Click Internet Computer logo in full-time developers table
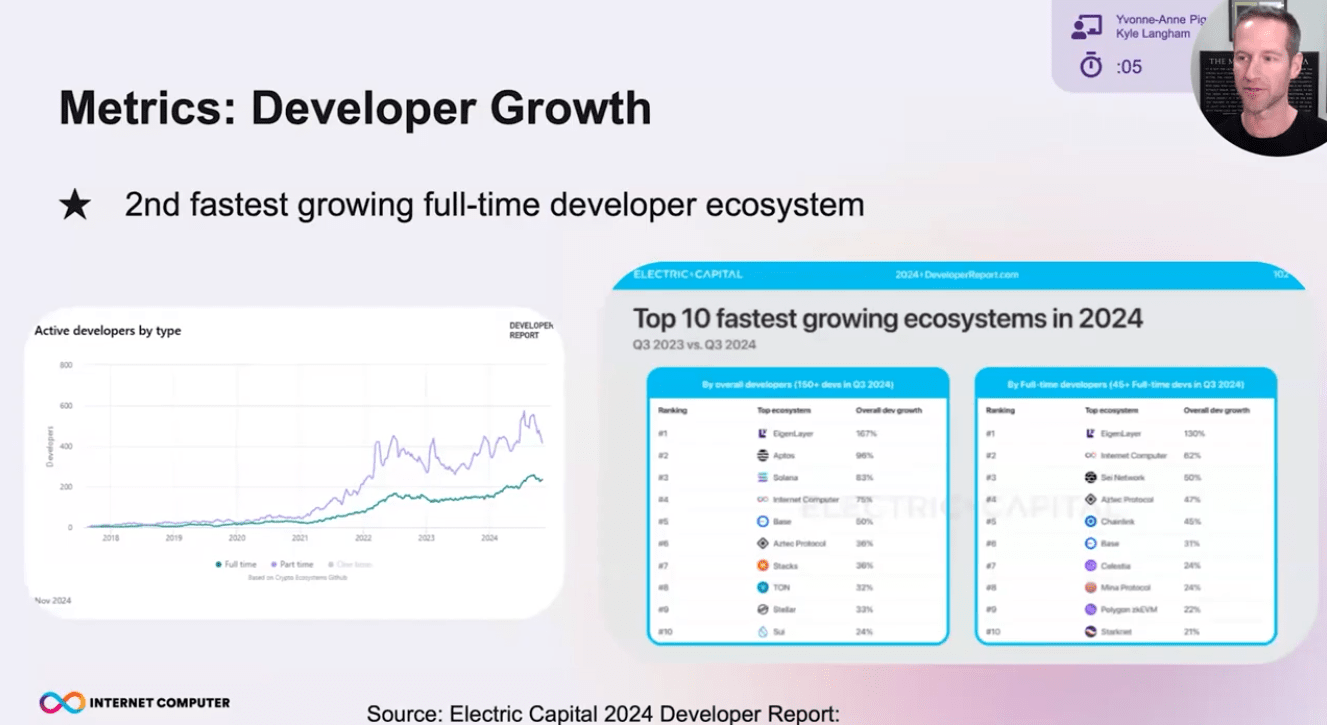This screenshot has width=1327, height=725. coord(1091,455)
